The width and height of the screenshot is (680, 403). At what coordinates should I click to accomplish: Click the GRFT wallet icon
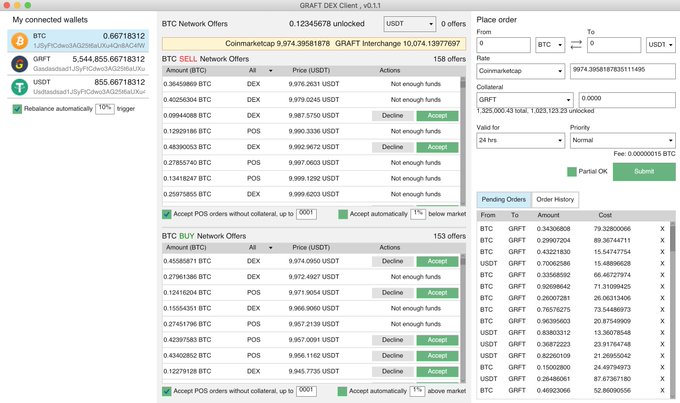click(x=20, y=64)
